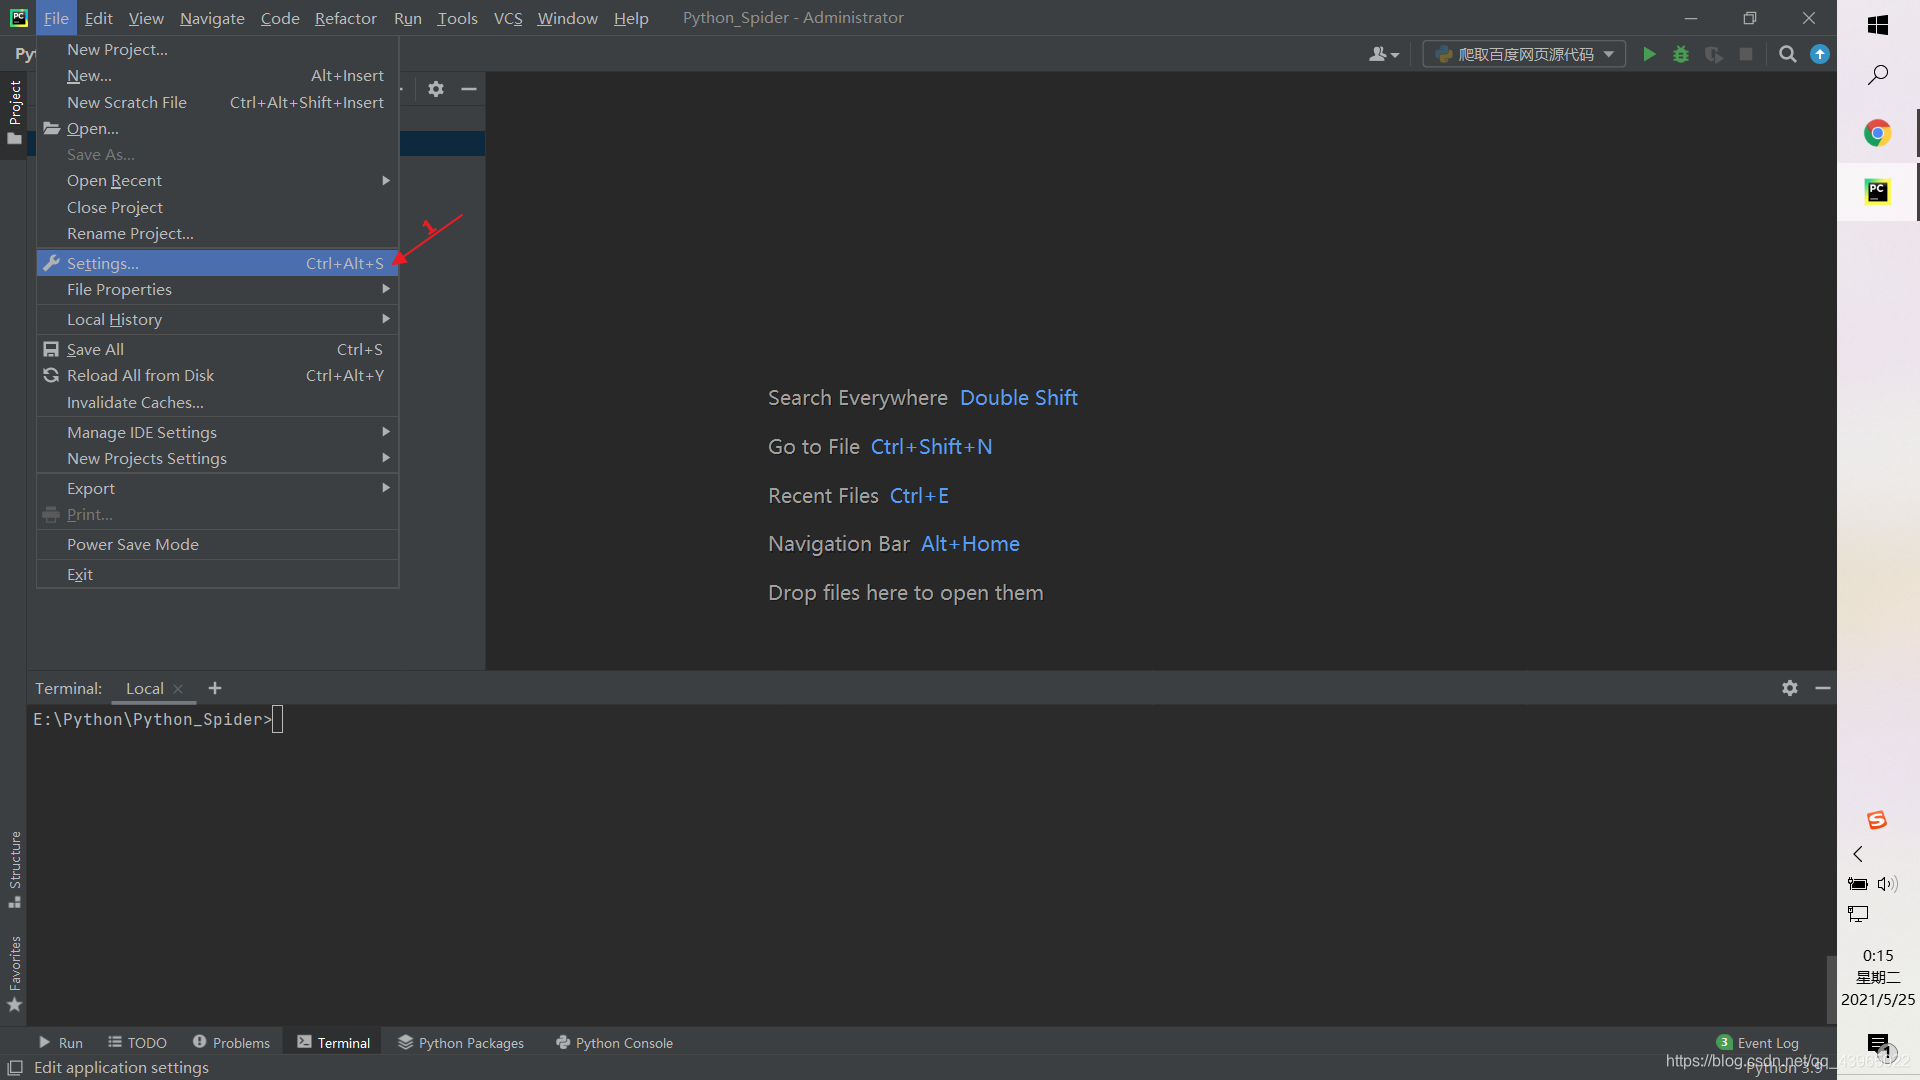Click the clock showing 0:15
The height and width of the screenshot is (1080, 1920).
(x=1878, y=956)
